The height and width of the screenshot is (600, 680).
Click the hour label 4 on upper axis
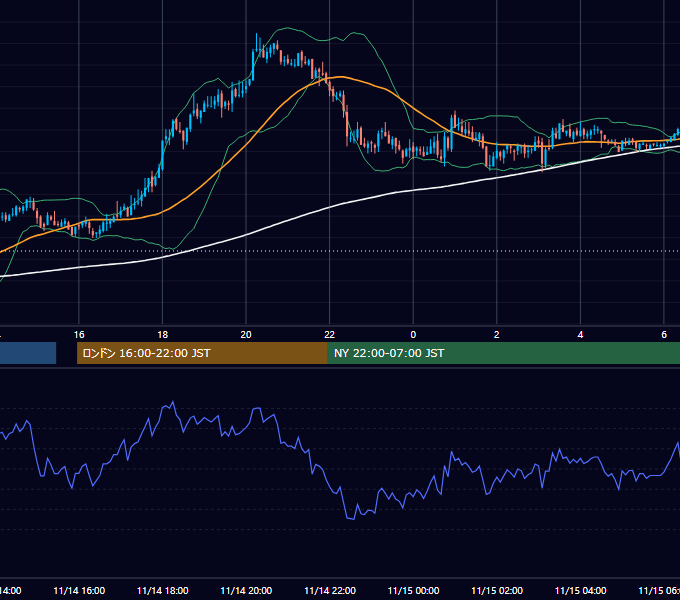click(580, 335)
